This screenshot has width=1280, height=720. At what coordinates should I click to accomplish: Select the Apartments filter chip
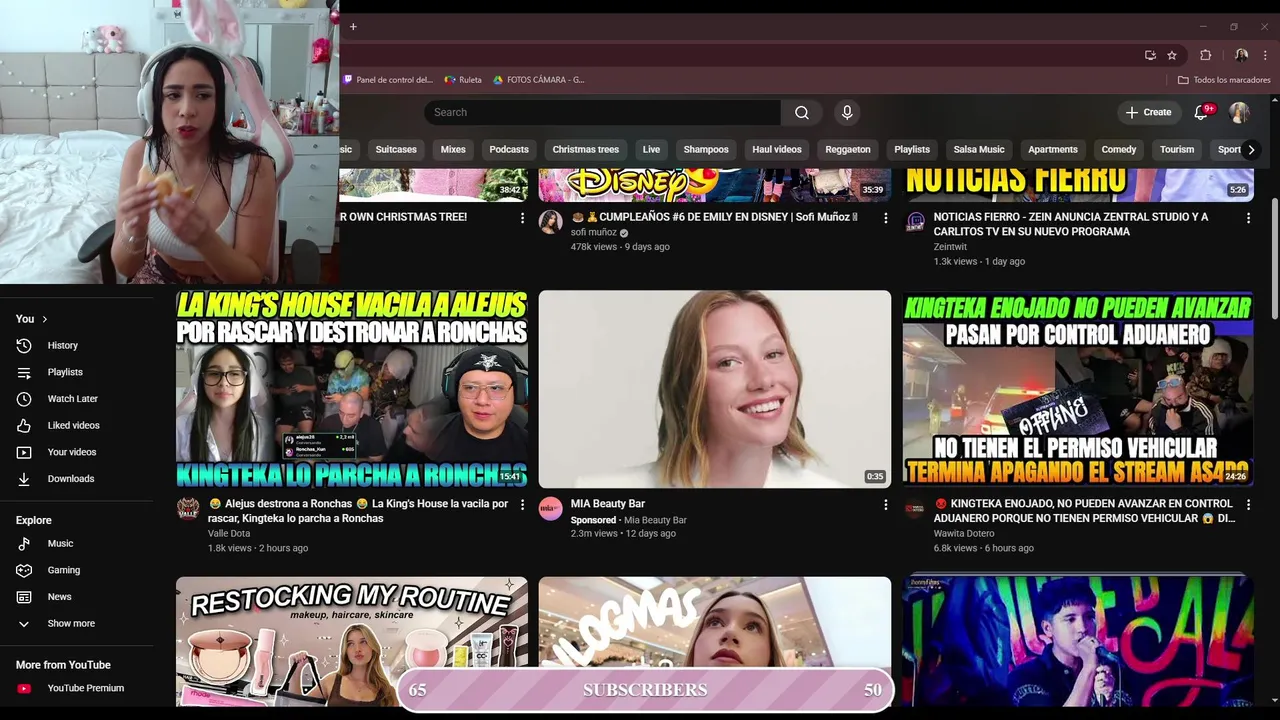(1053, 150)
